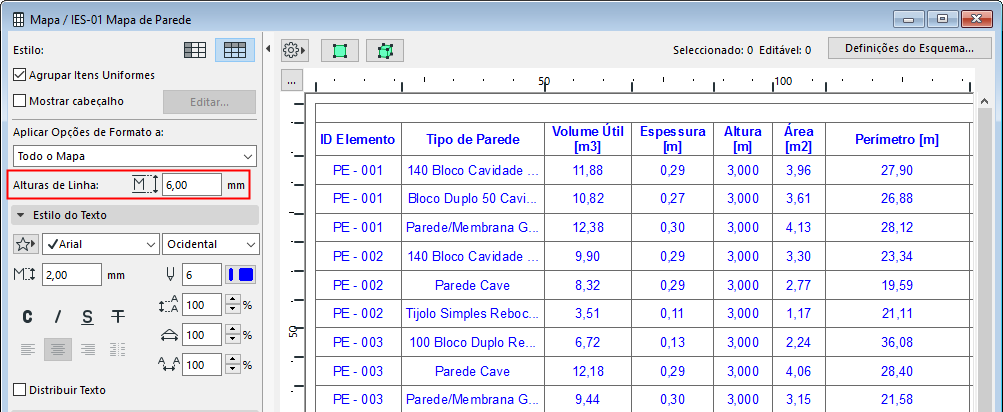
Task: Click thickness cell 0,11
Action: pos(672,313)
